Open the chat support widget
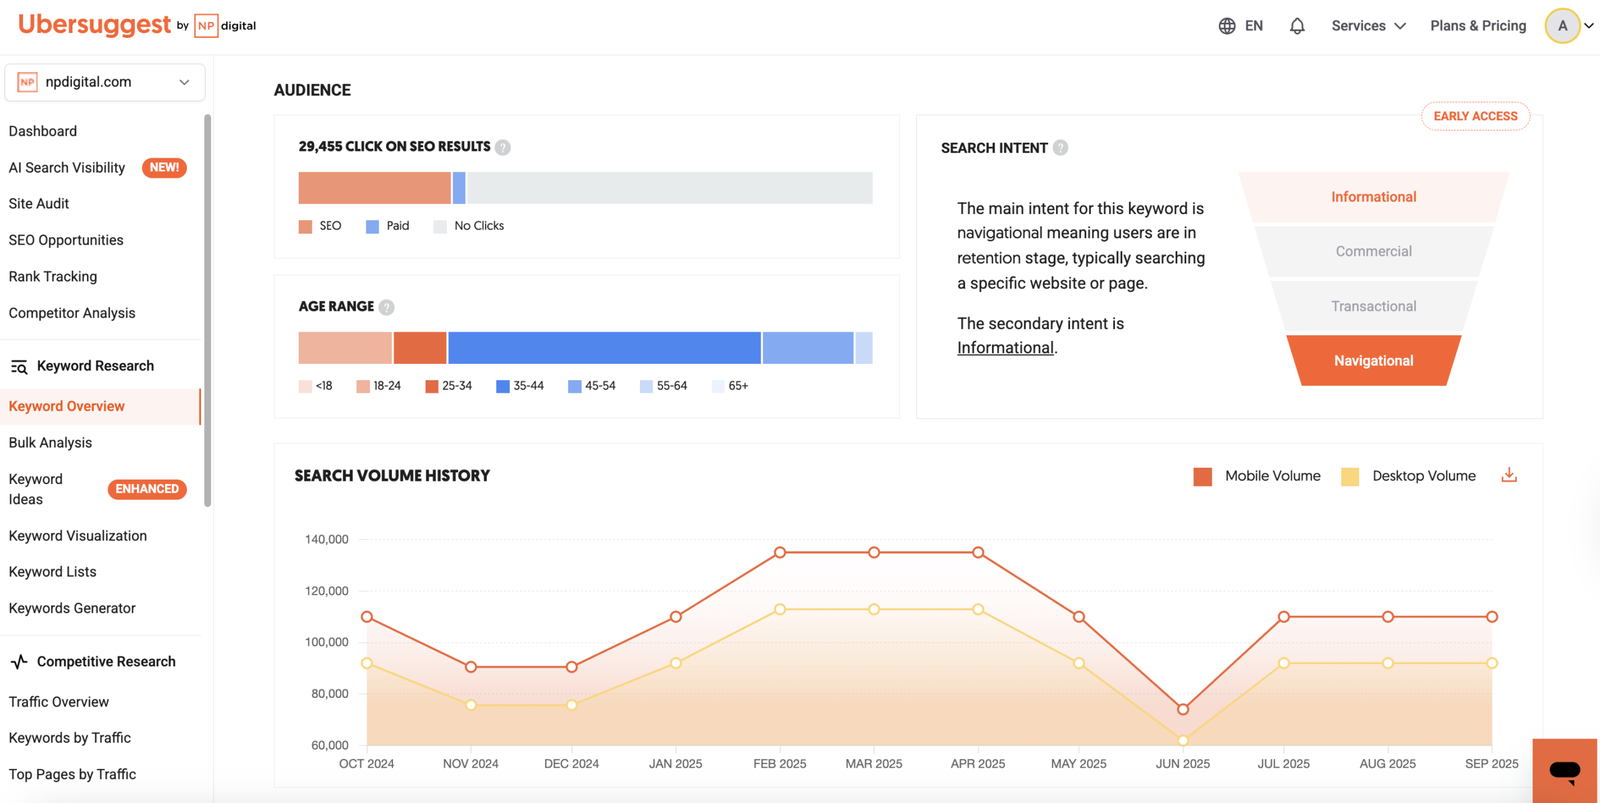 click(1564, 770)
